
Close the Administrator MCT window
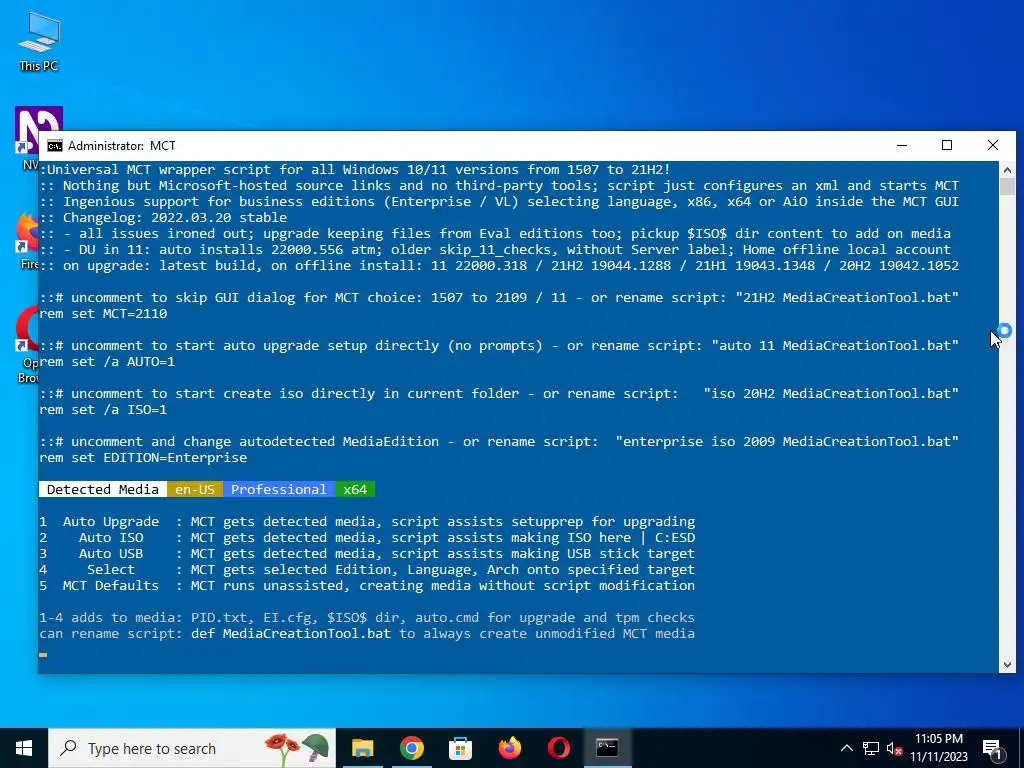[993, 146]
